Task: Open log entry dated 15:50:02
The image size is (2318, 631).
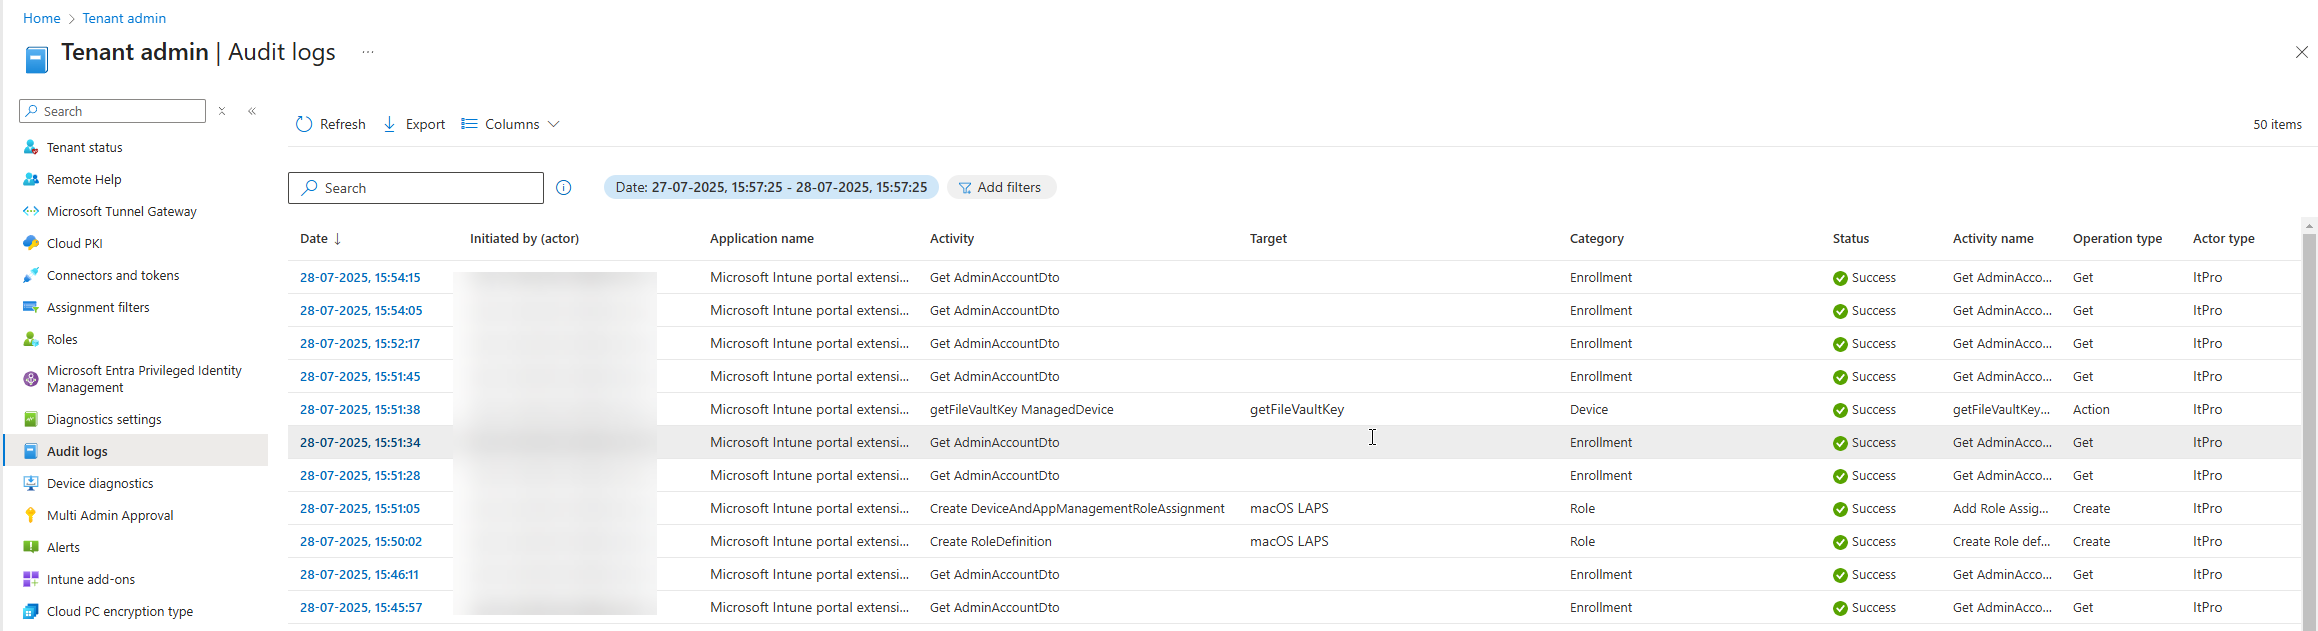Action: (361, 541)
